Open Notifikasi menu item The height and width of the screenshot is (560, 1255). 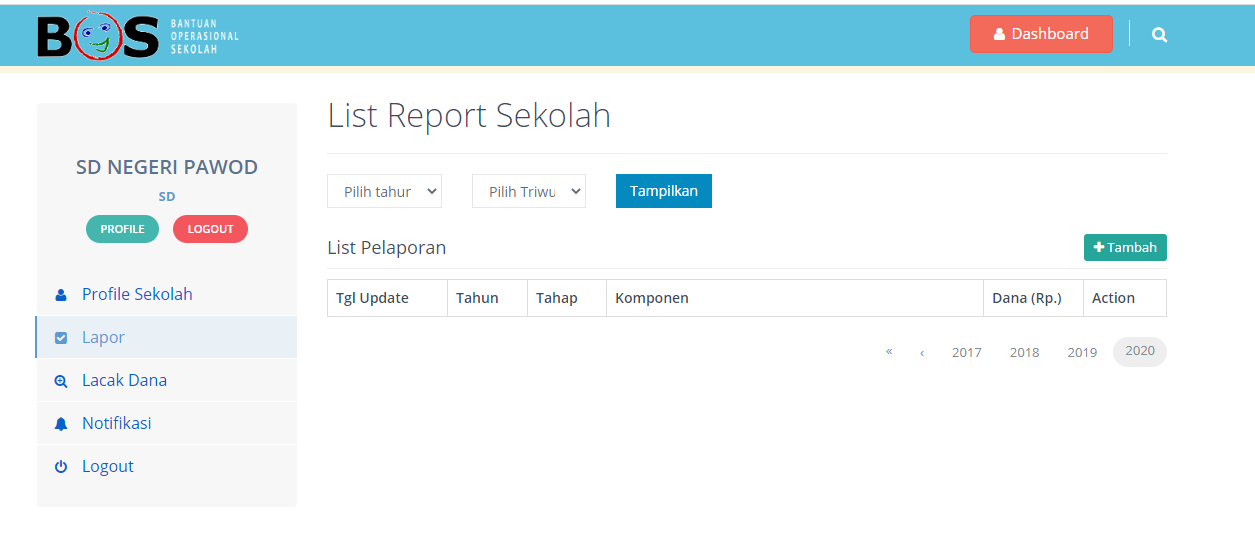click(167, 423)
